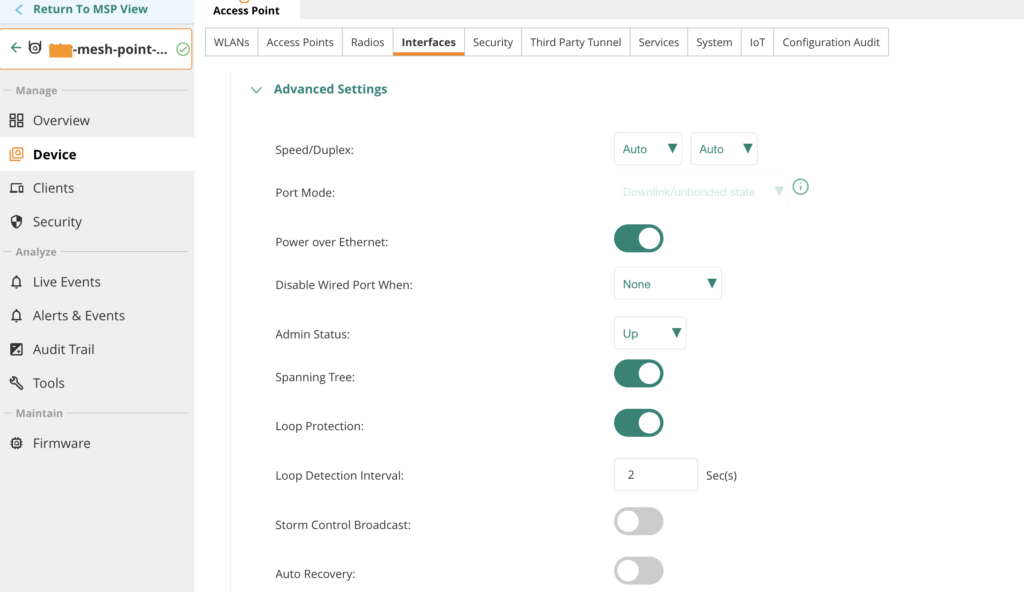Disable the Power over Ethernet toggle

(x=638, y=239)
